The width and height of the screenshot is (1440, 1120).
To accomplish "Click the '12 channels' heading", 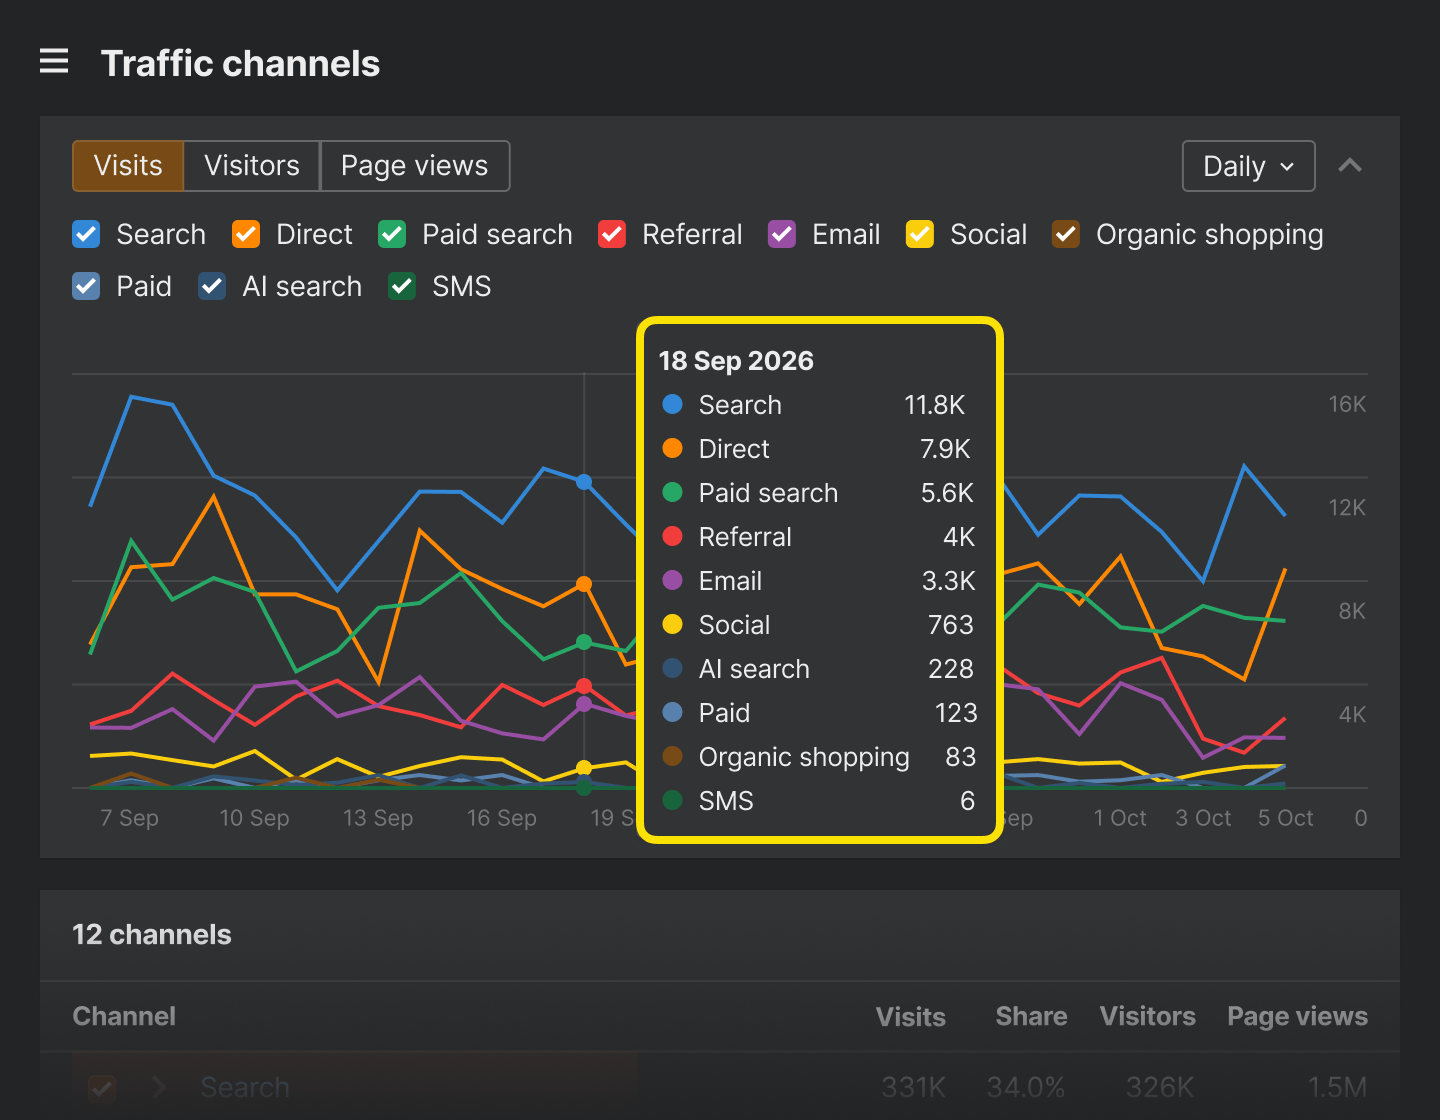I will [x=152, y=934].
